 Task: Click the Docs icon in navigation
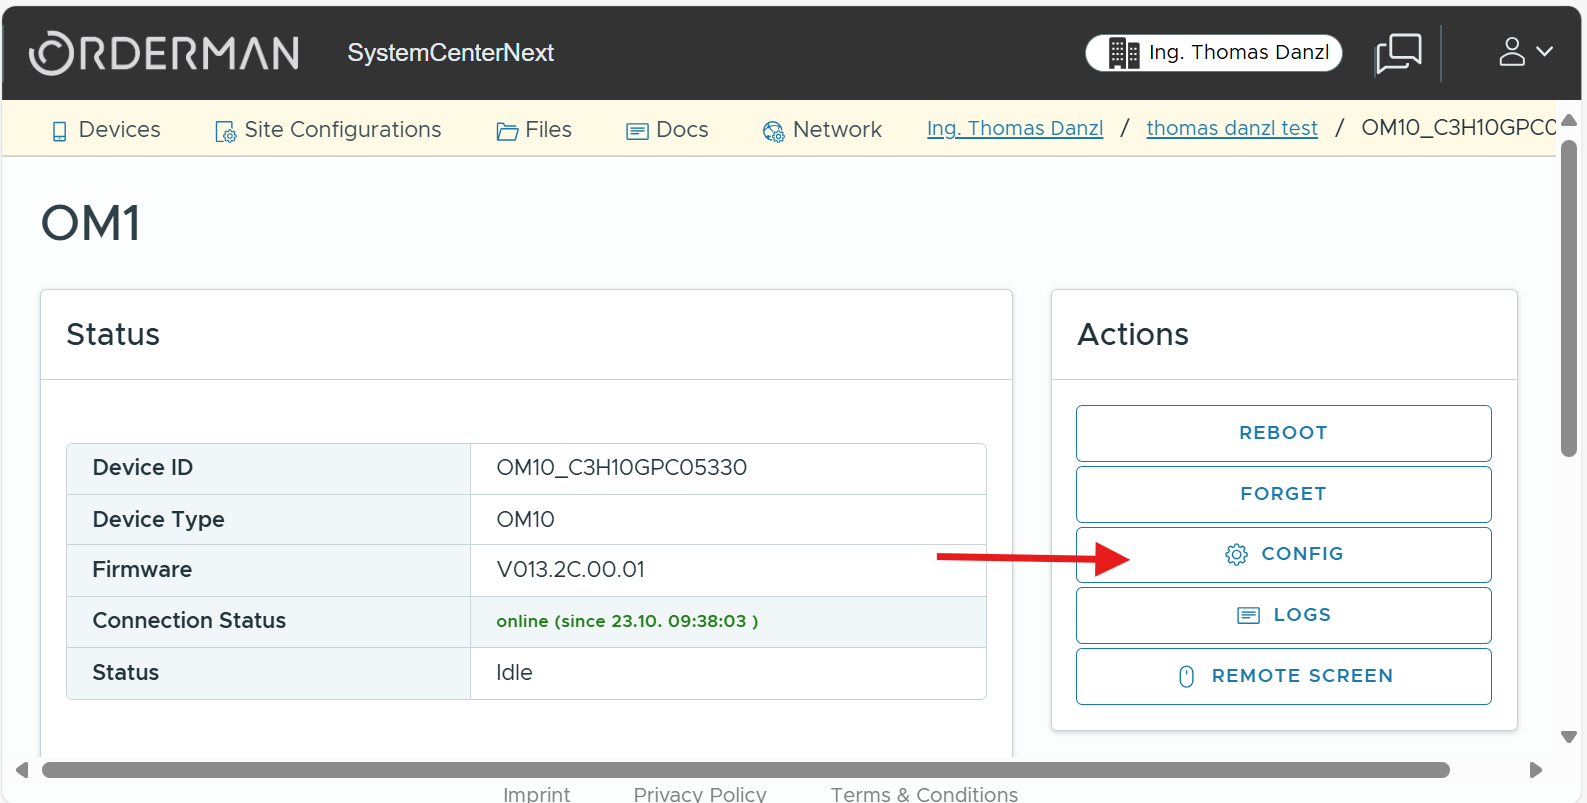(x=637, y=131)
